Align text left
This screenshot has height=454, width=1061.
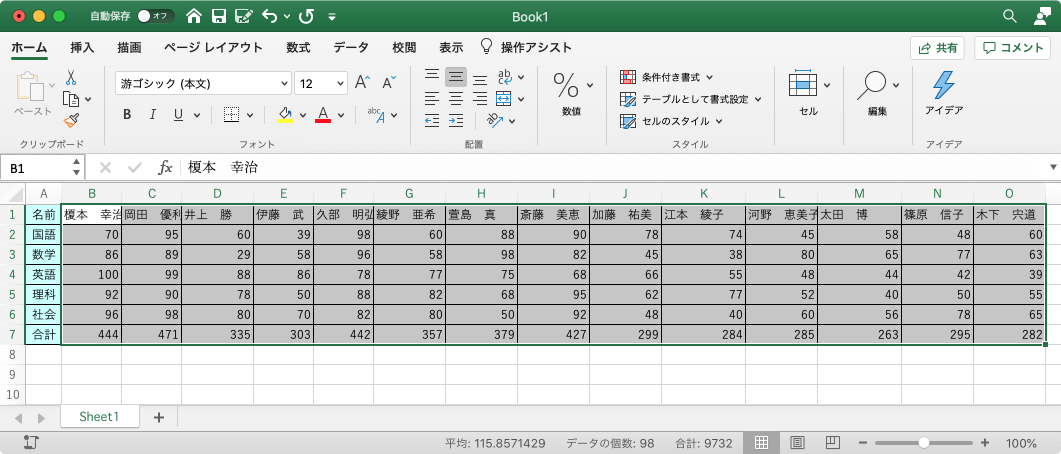pos(432,99)
